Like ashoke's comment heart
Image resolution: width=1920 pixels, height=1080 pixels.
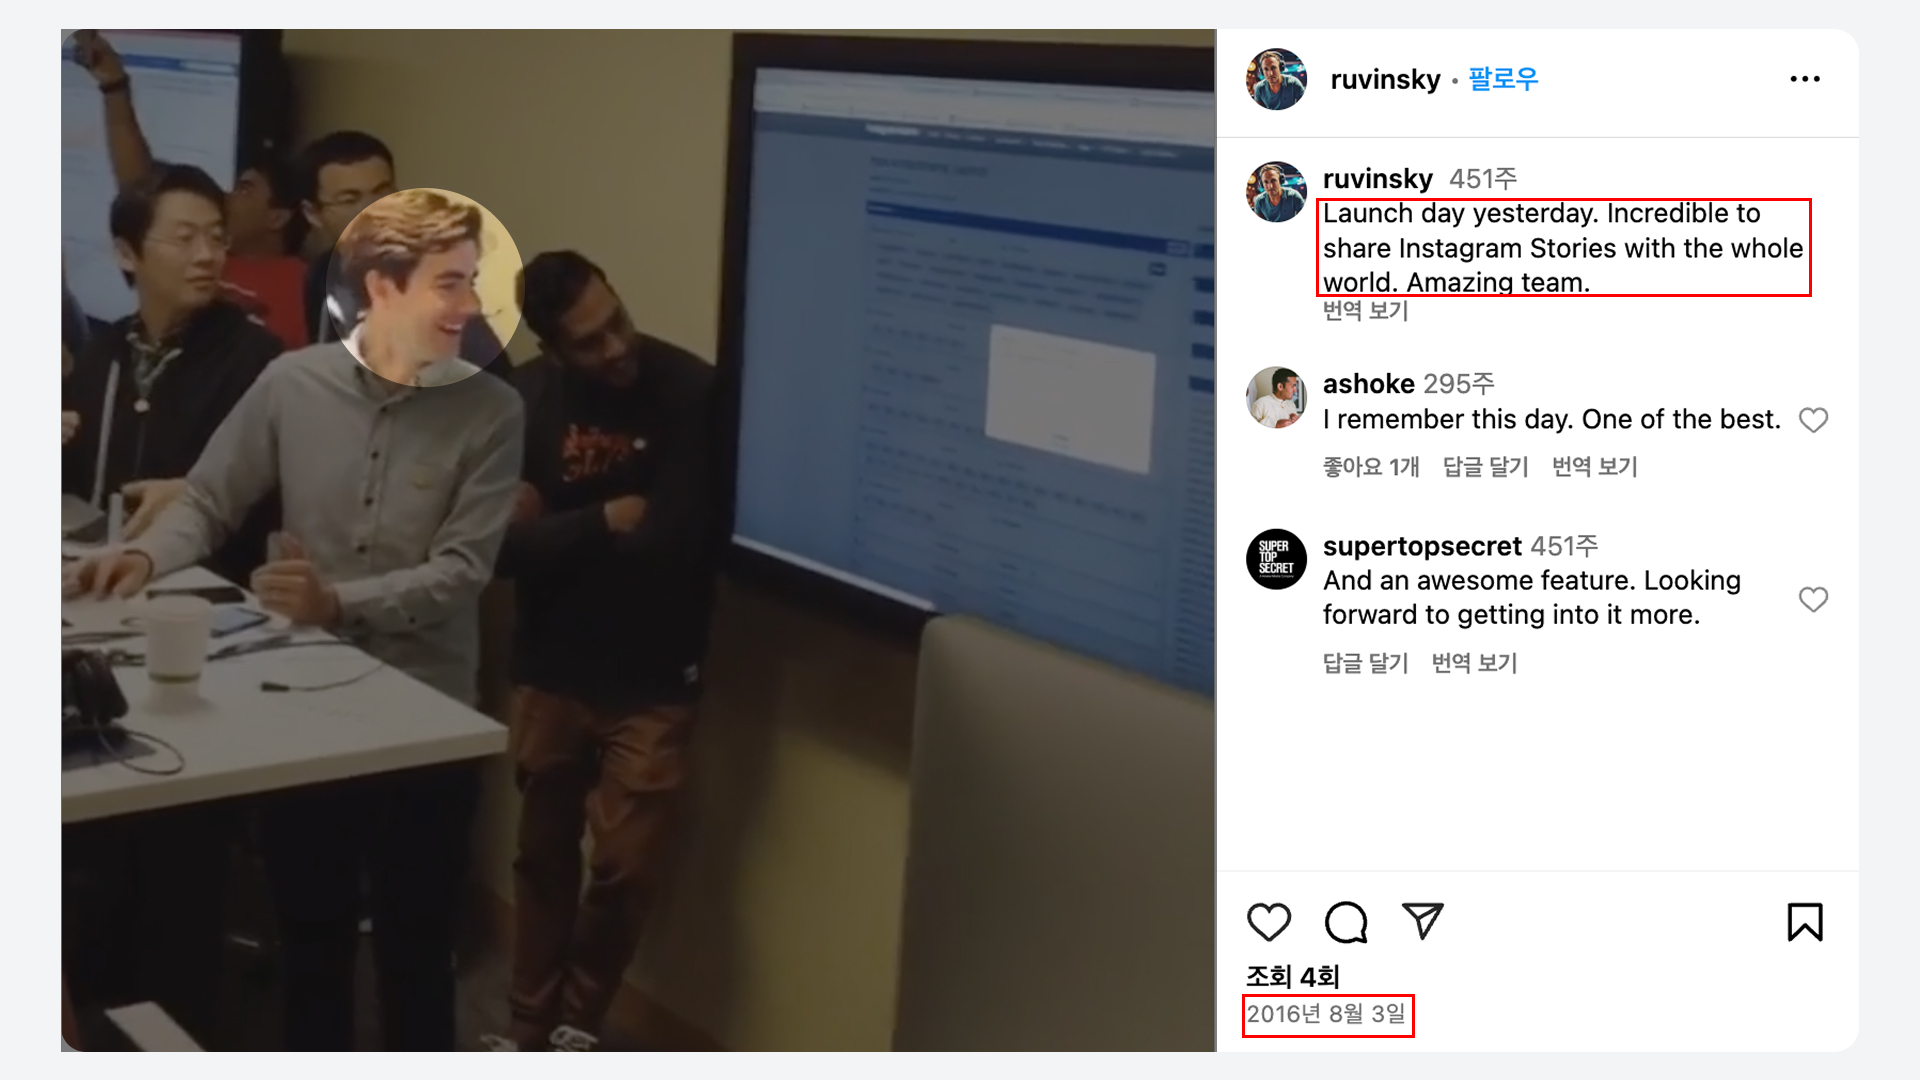pos(1813,420)
